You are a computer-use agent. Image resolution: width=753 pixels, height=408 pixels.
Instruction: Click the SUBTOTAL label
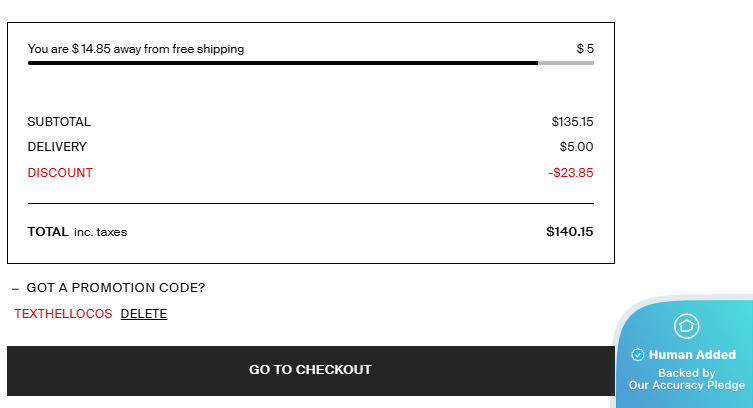coord(59,122)
